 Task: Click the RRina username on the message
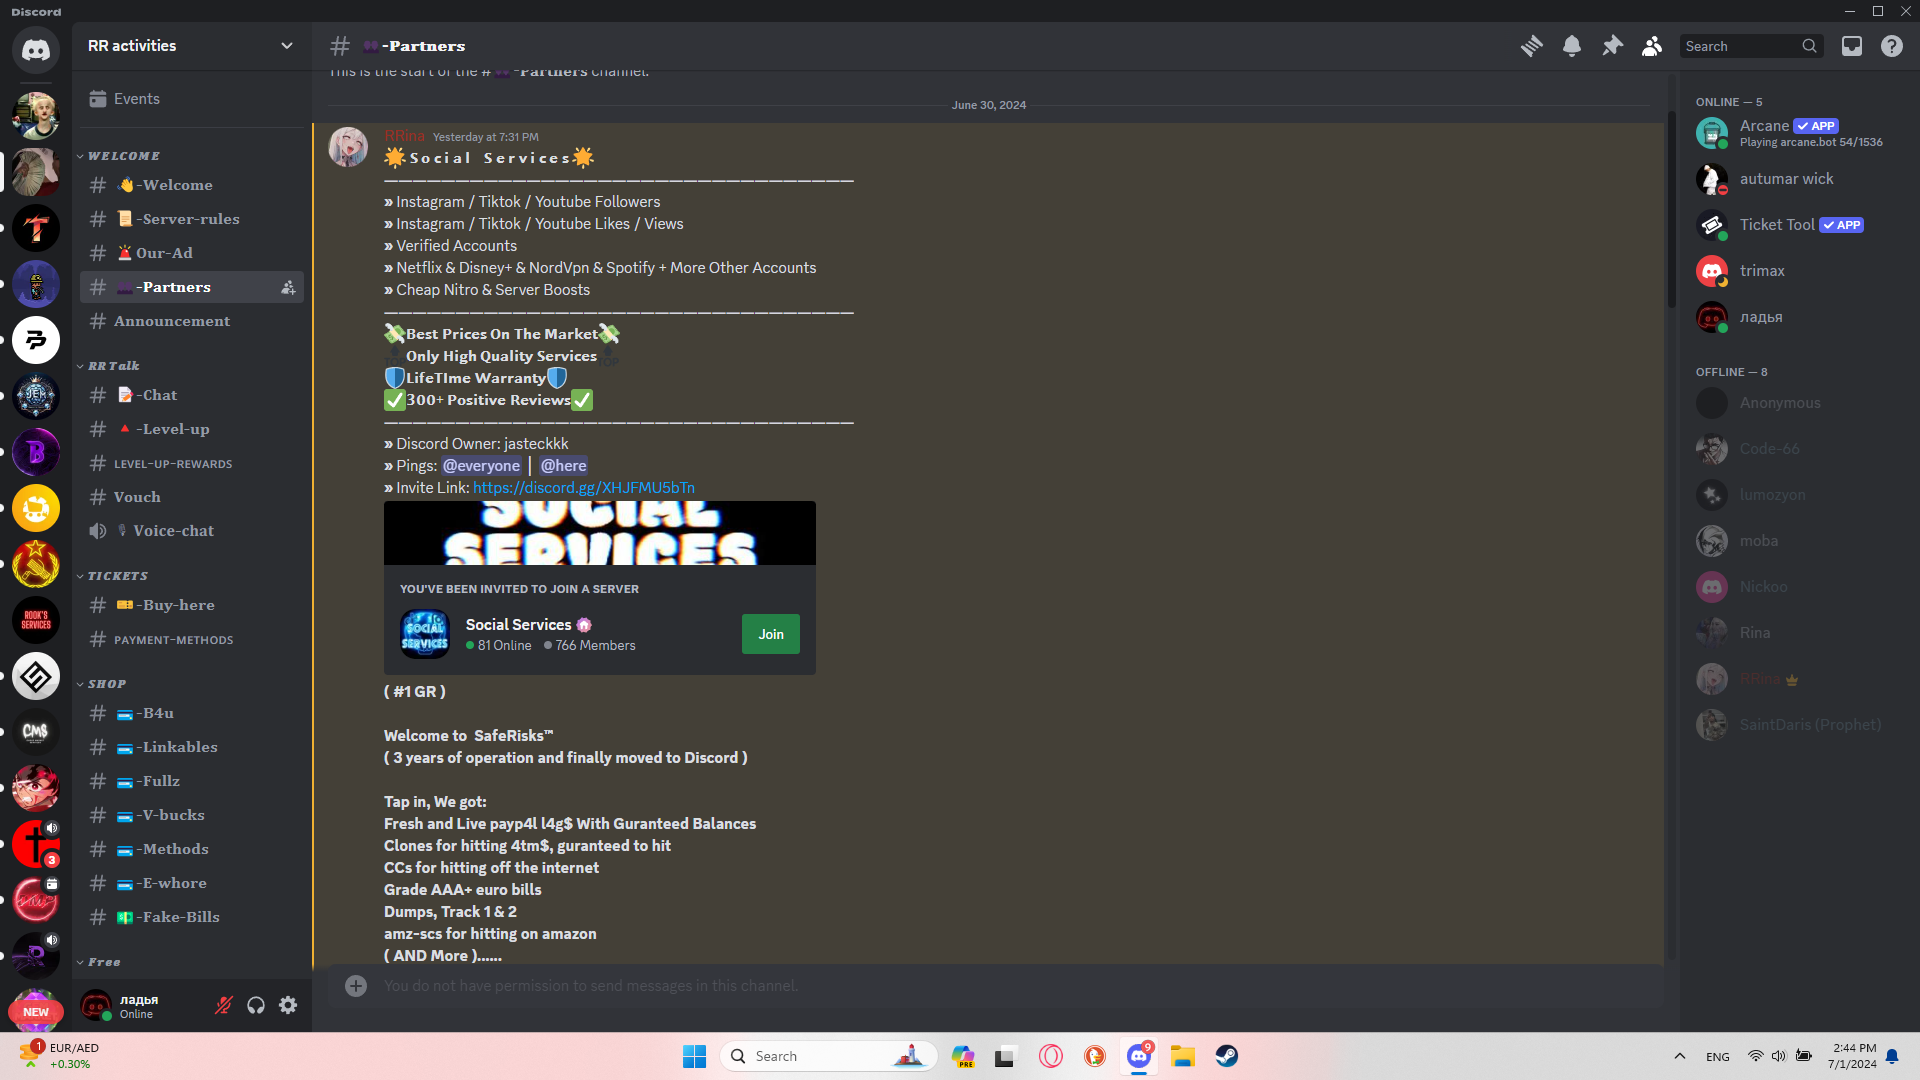tap(404, 136)
